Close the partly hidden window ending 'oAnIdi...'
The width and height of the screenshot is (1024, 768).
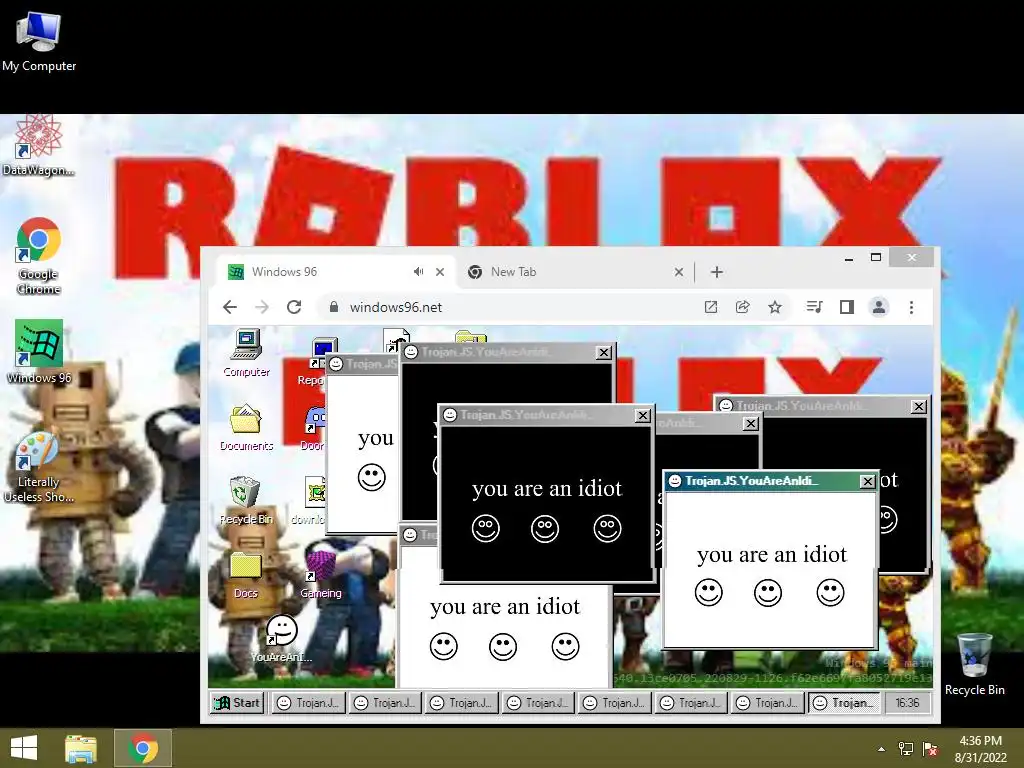751,424
